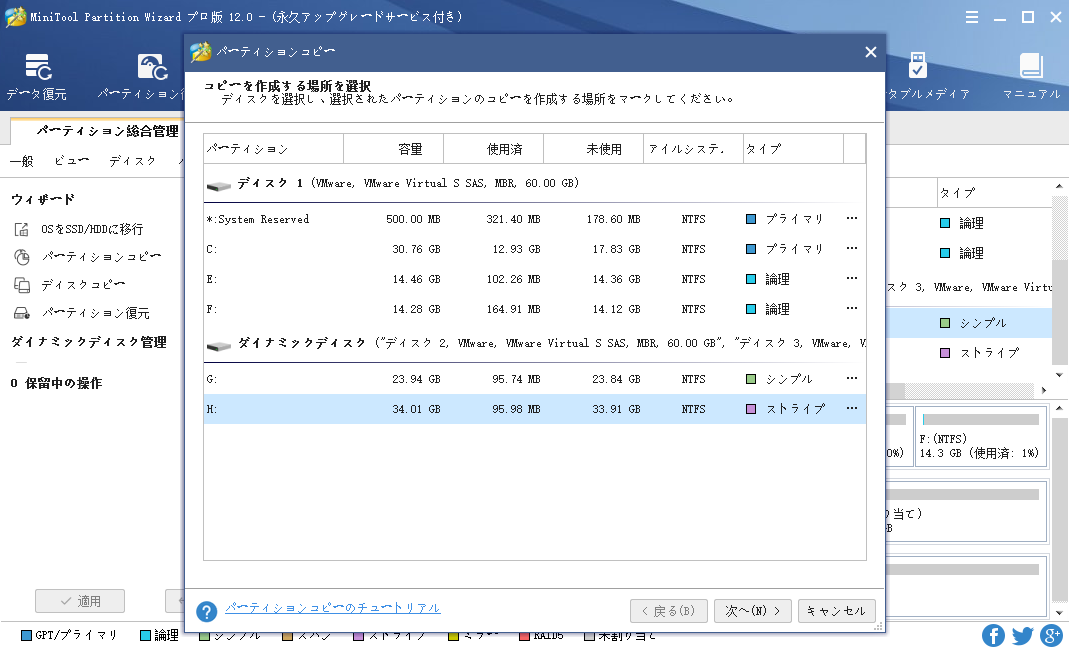Open the Disk (ディスク) menu
The height and width of the screenshot is (653, 1069).
(x=132, y=161)
